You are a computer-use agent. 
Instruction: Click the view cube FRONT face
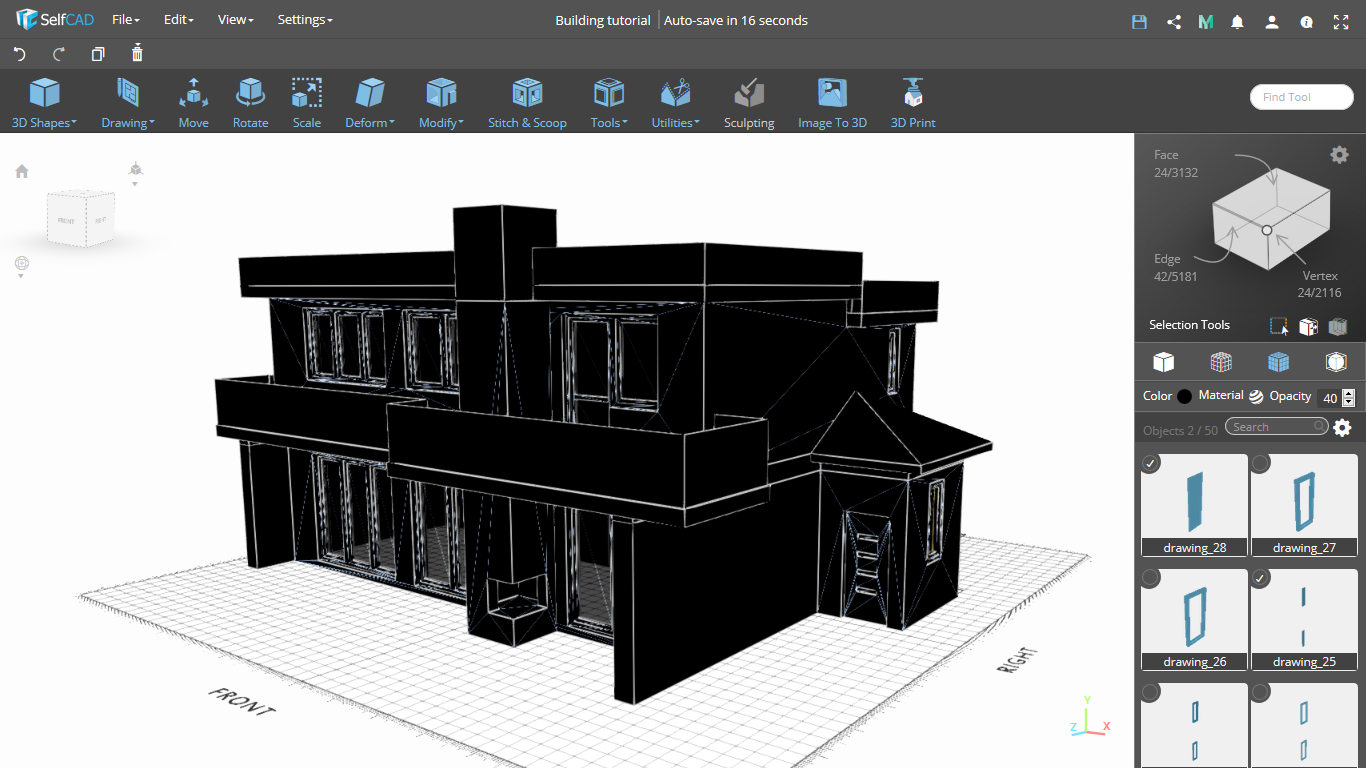click(x=66, y=219)
